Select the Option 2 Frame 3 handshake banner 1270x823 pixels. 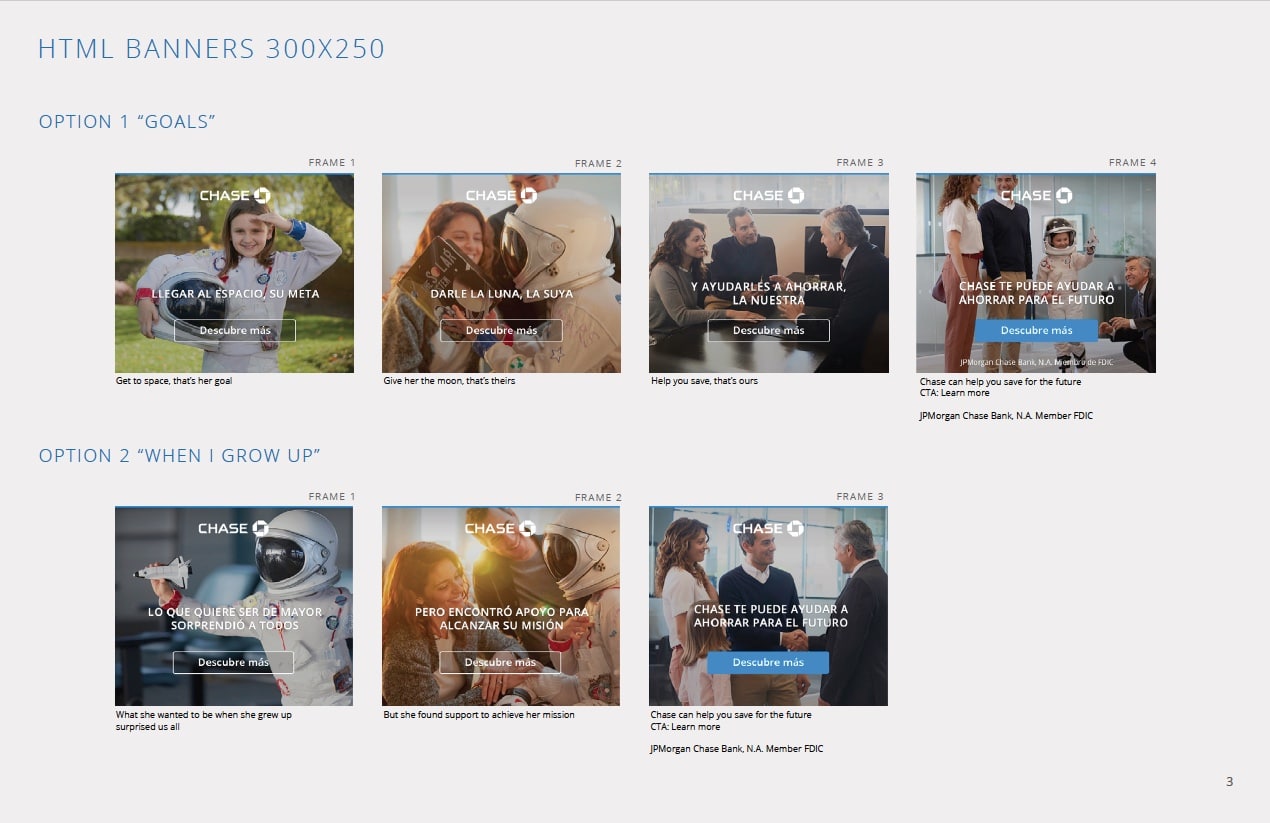(768, 606)
